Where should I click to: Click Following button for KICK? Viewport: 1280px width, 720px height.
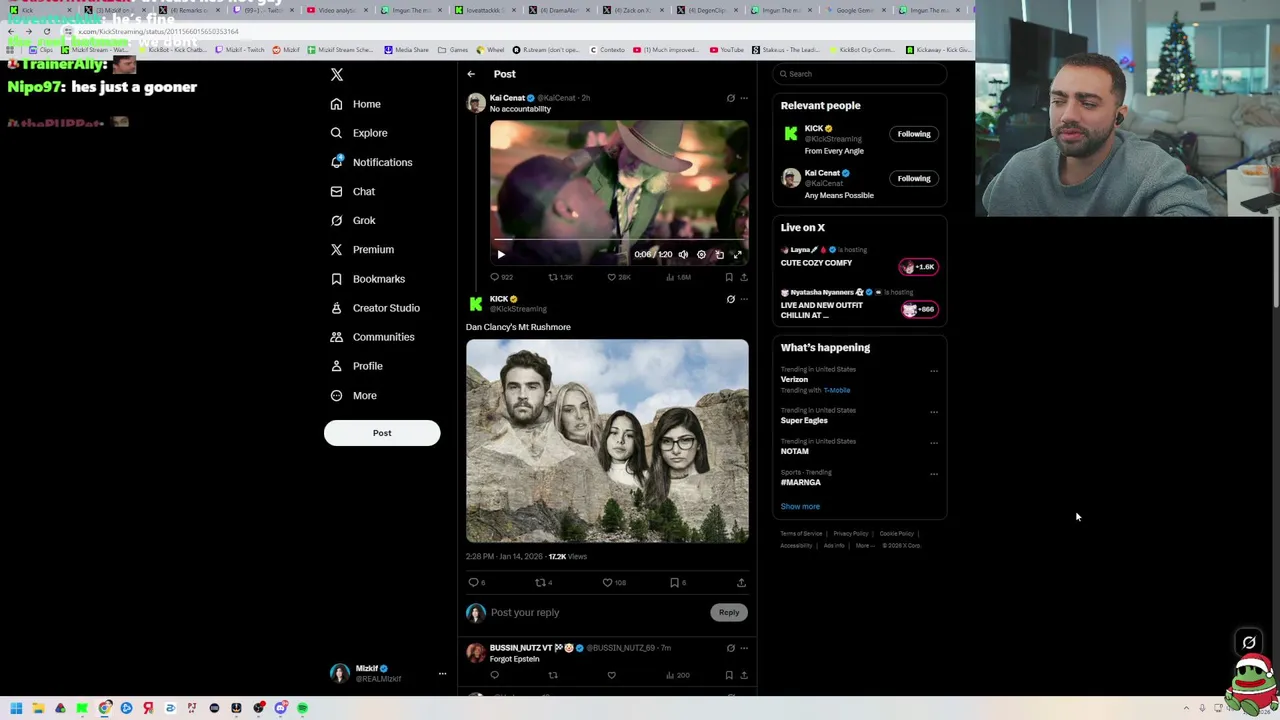click(x=914, y=134)
